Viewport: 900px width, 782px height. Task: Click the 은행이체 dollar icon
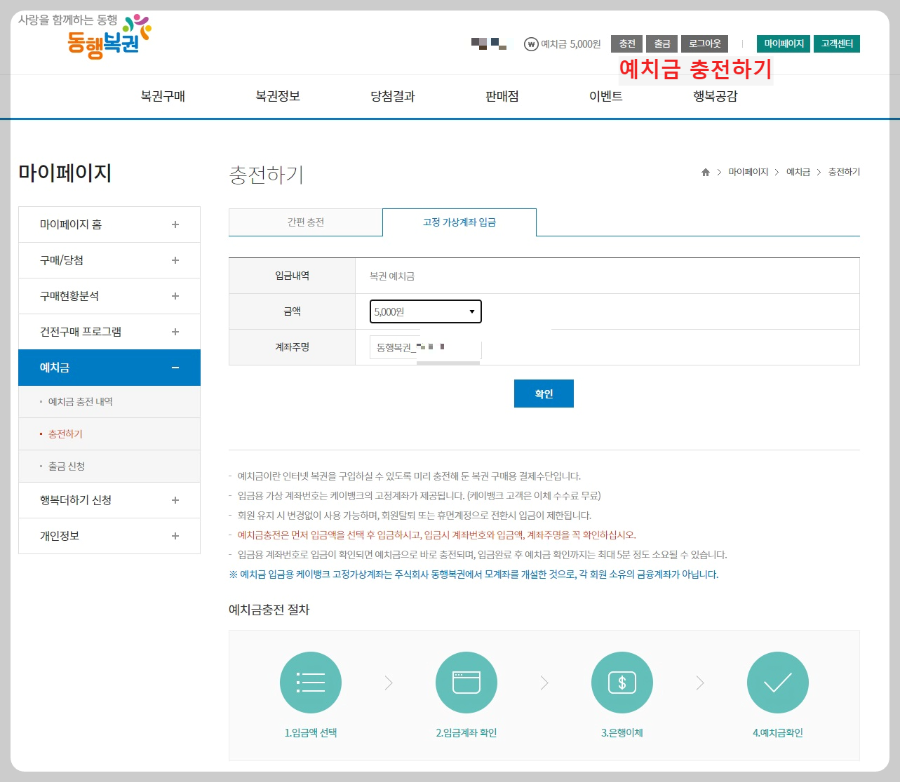pos(621,682)
